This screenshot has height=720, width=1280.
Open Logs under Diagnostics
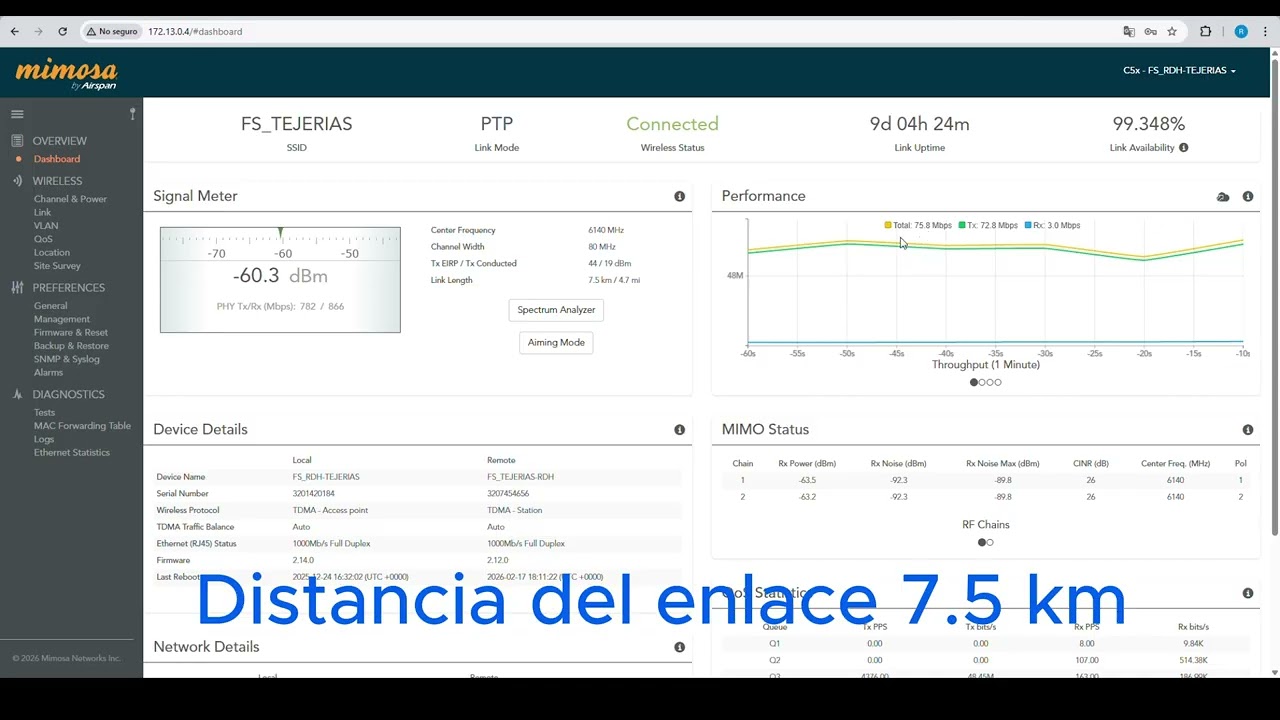(44, 439)
